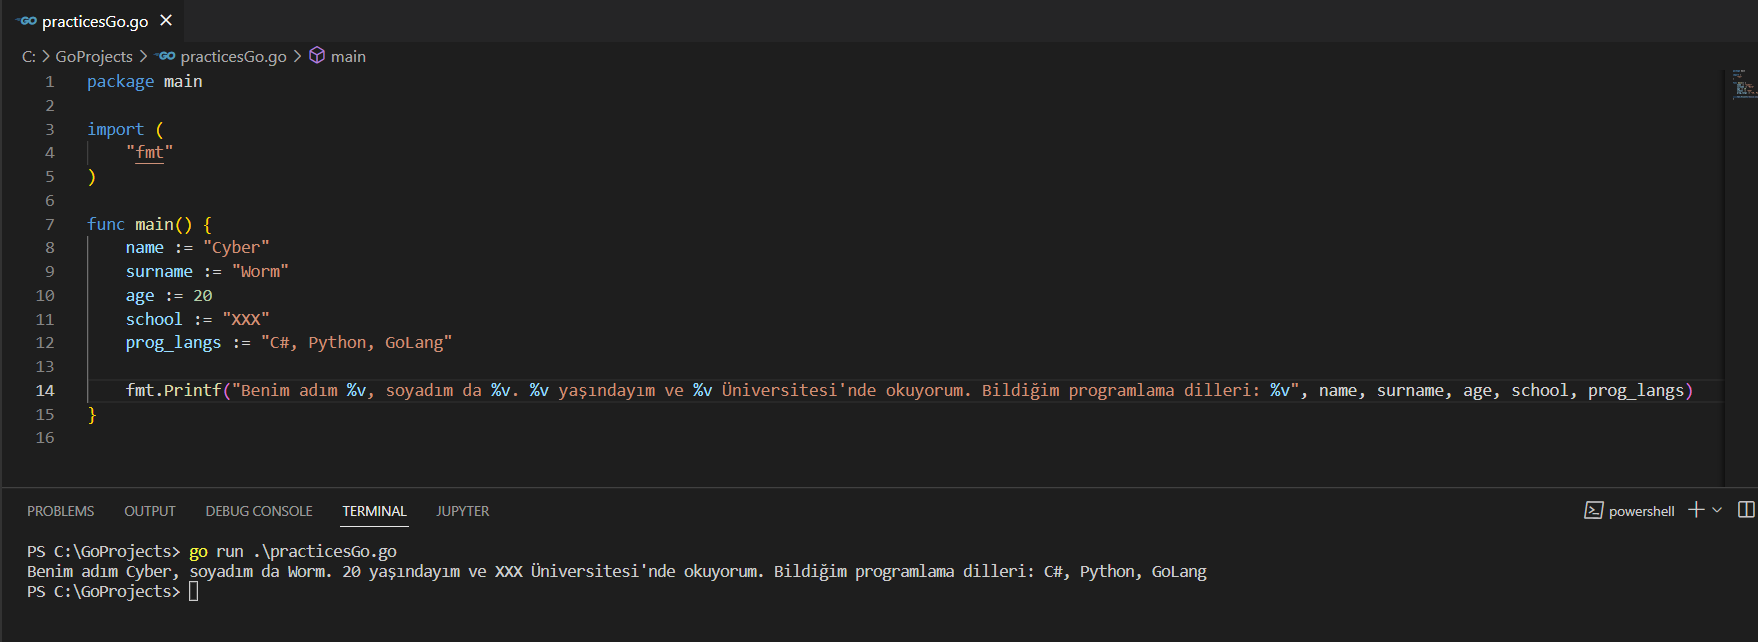Click line number 14 in the gutter
Image resolution: width=1758 pixels, height=642 pixels.
(x=45, y=390)
